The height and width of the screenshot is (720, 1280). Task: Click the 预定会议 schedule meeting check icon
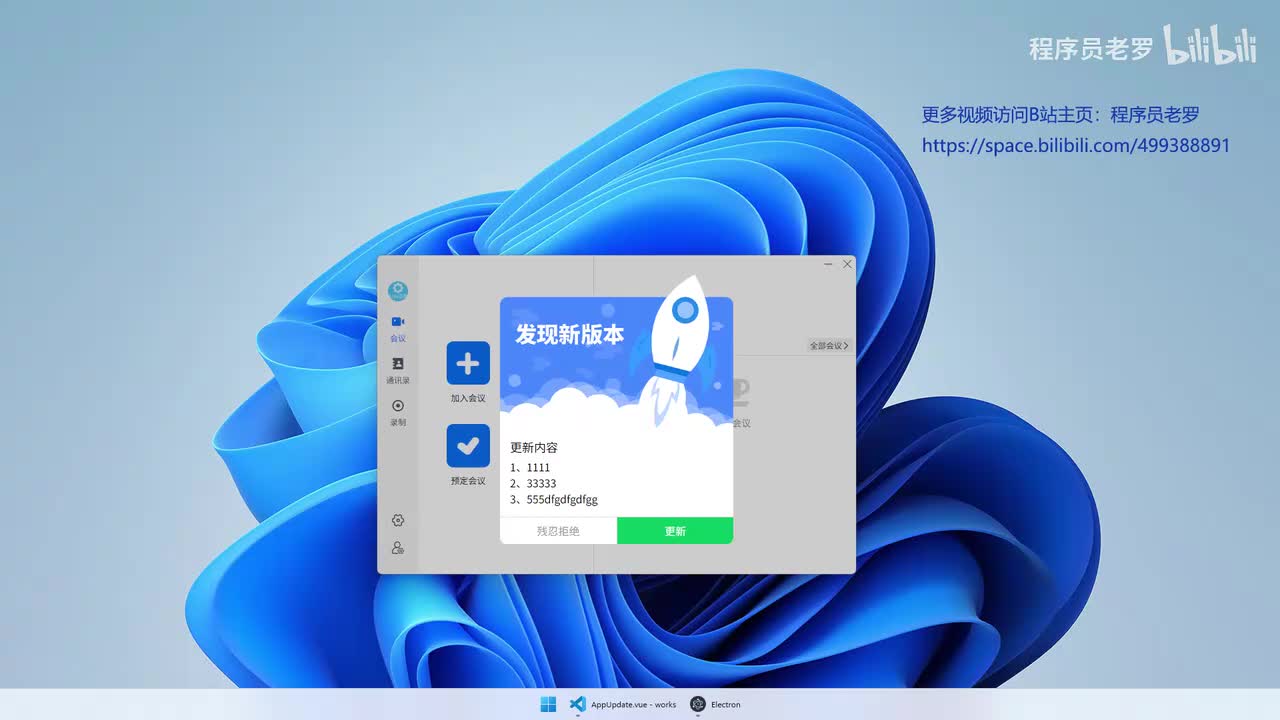pyautogui.click(x=468, y=446)
